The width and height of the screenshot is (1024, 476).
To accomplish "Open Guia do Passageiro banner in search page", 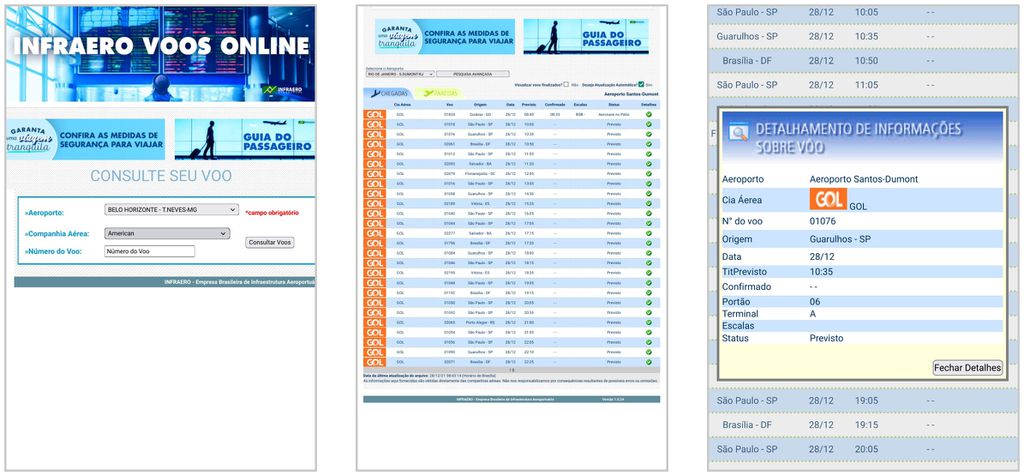I will click(x=244, y=139).
